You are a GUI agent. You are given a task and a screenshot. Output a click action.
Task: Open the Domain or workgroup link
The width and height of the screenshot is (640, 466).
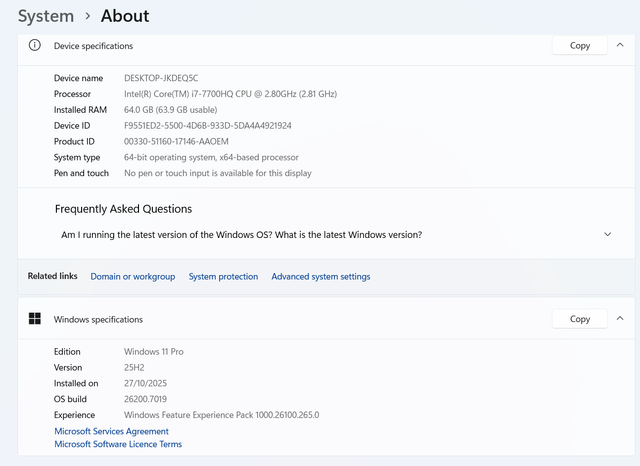tap(132, 277)
